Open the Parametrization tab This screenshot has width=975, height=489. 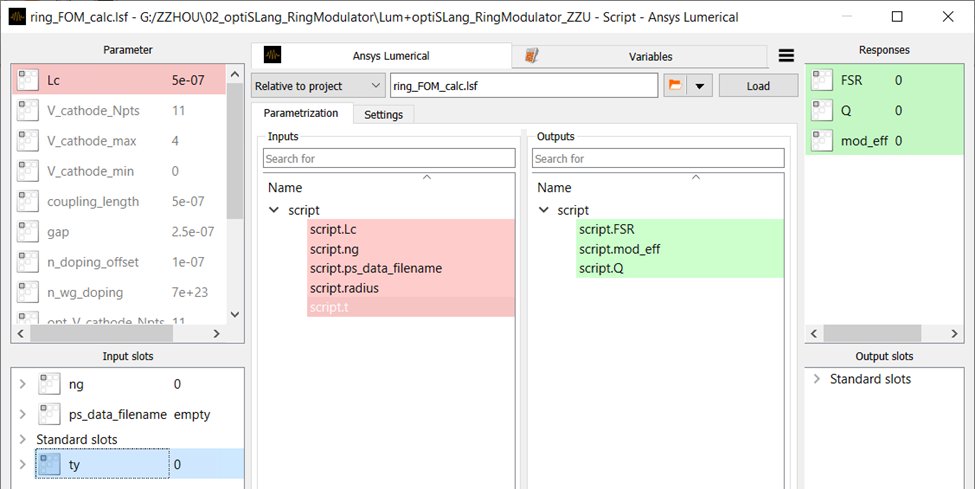coord(302,113)
